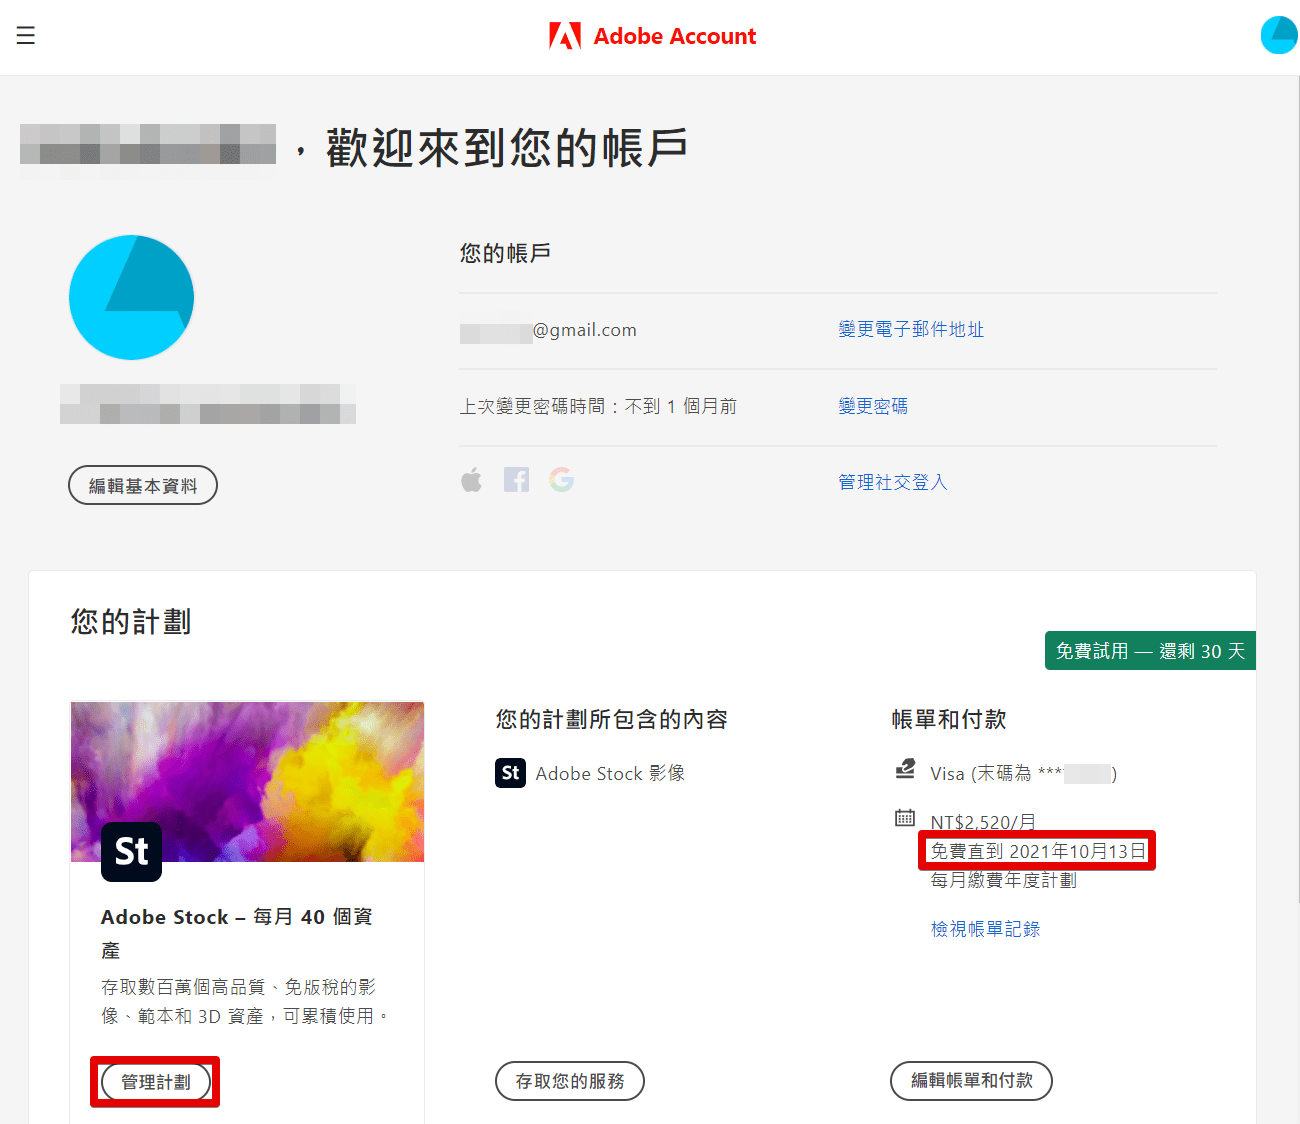Click the NT$2,520/月 price text

coord(983,822)
